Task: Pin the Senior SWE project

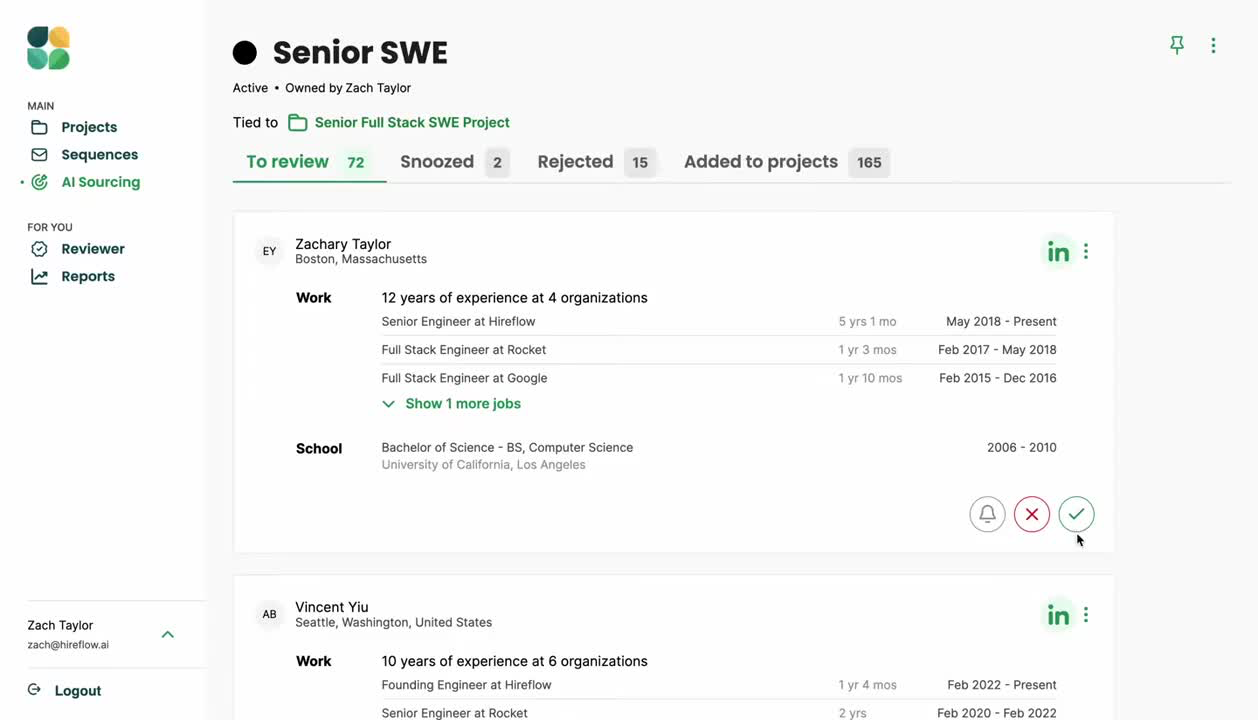Action: 1176,45
